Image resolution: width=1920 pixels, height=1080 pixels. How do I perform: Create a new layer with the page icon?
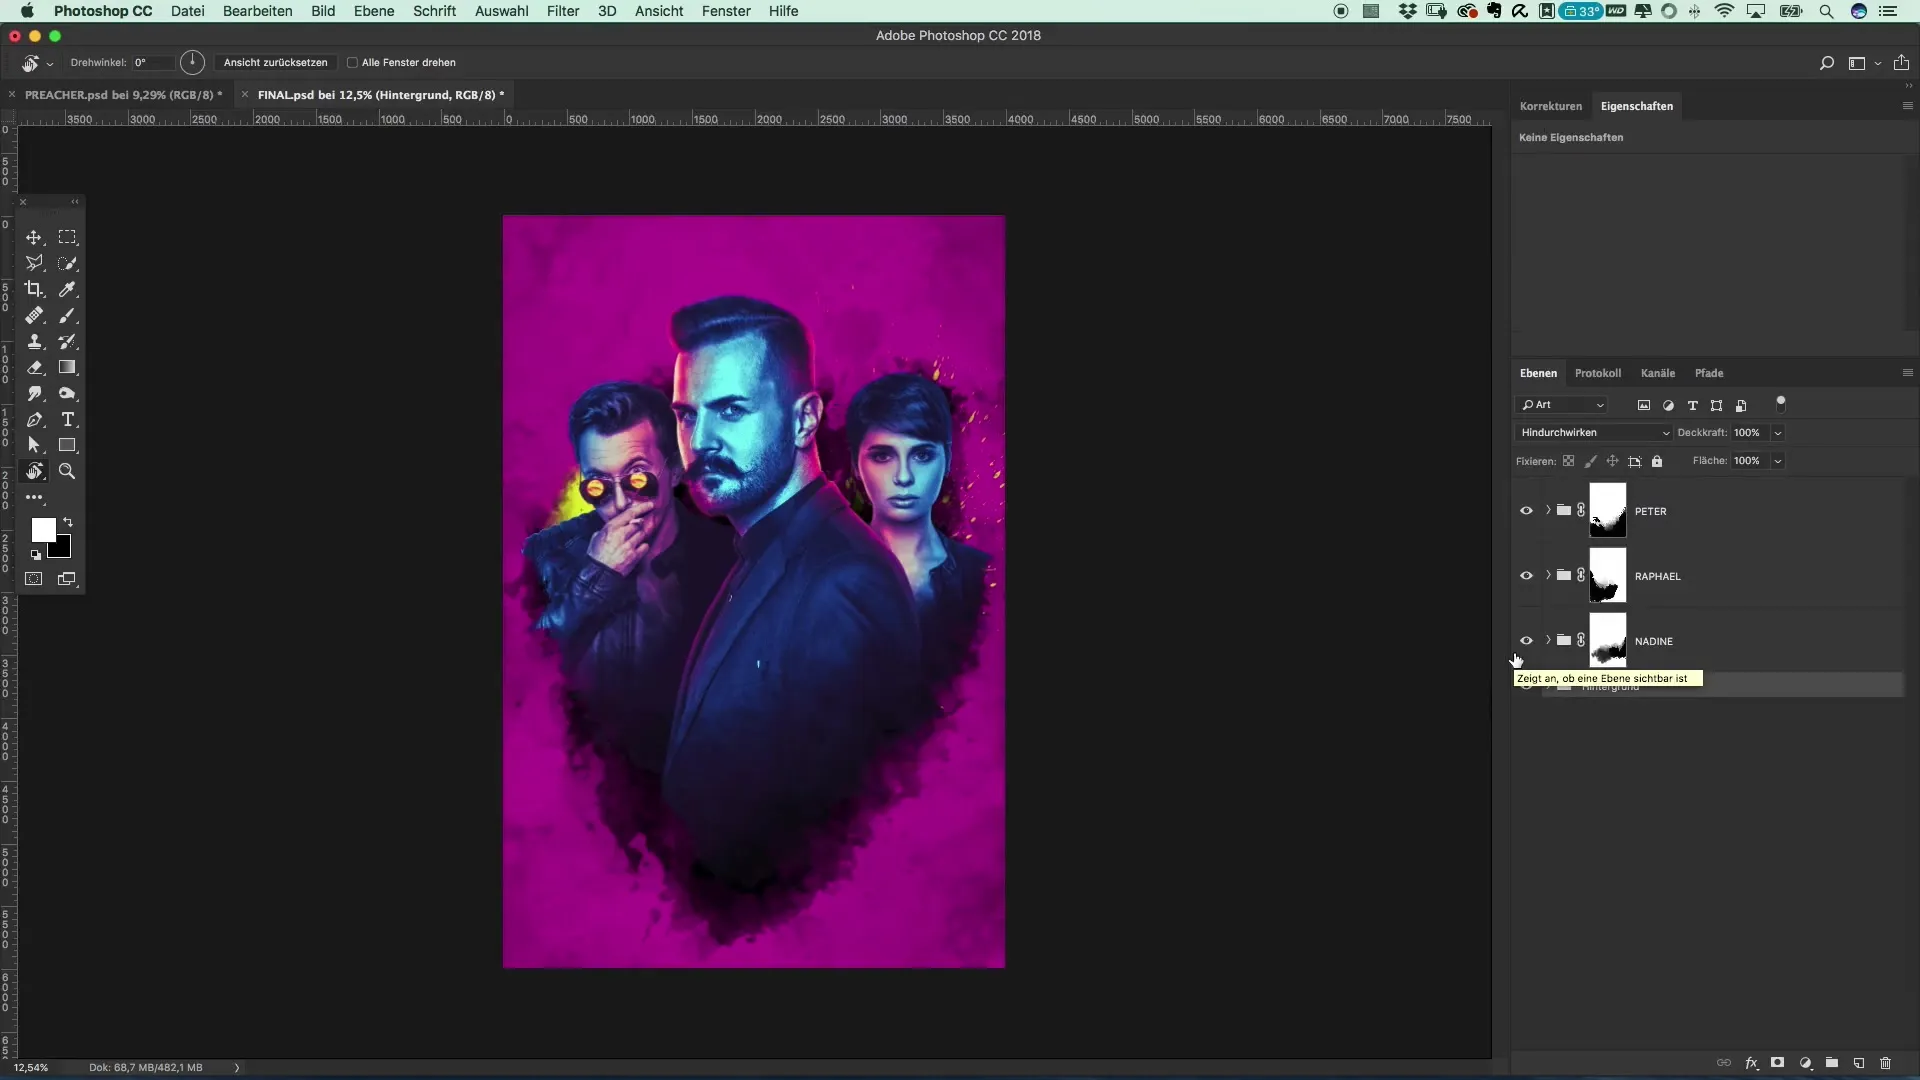click(x=1859, y=1063)
